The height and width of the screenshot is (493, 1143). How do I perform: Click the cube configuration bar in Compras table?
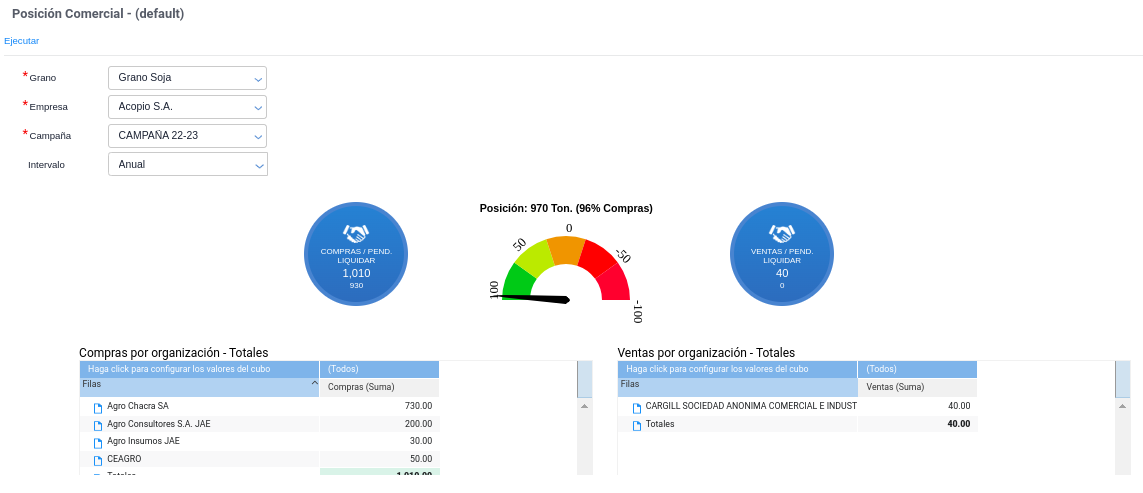[199, 369]
